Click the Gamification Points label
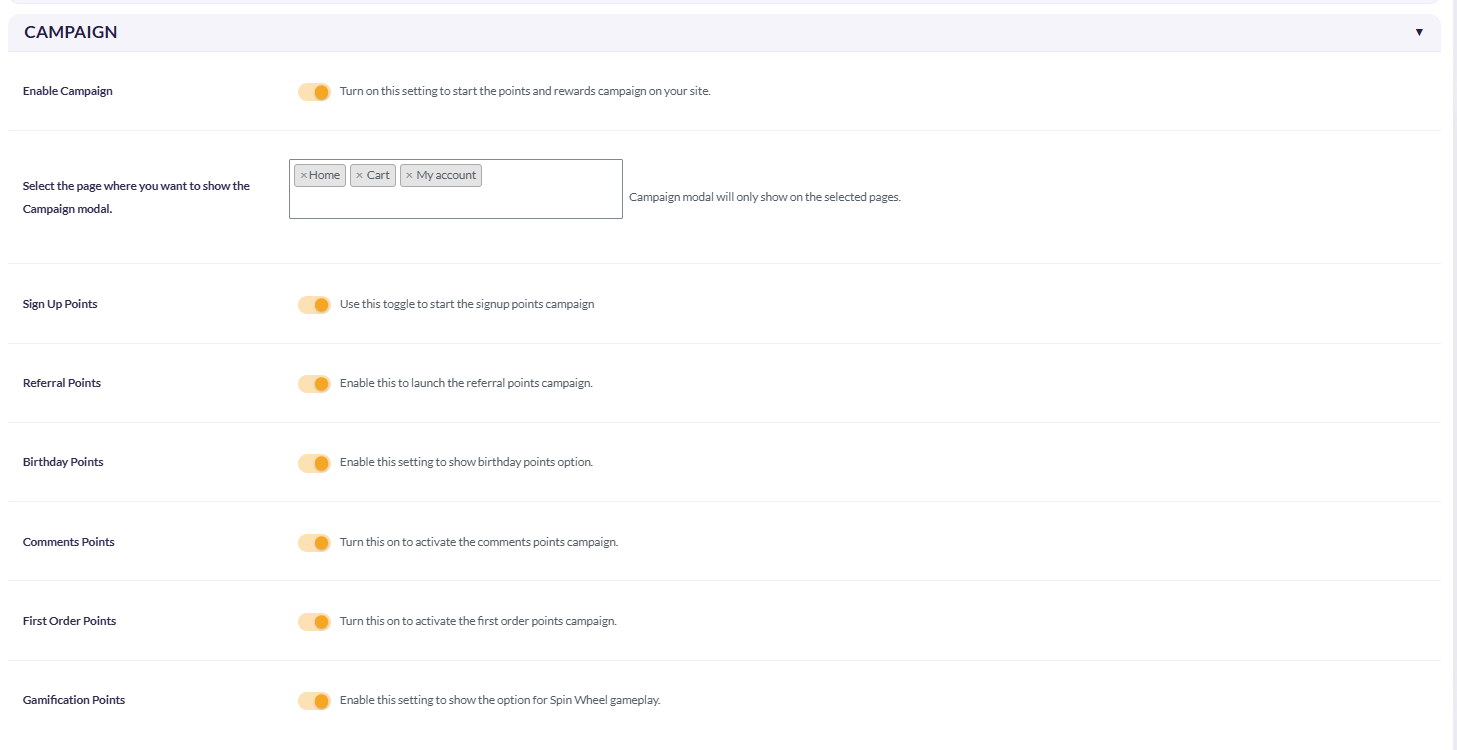The width and height of the screenshot is (1457, 750). [74, 700]
